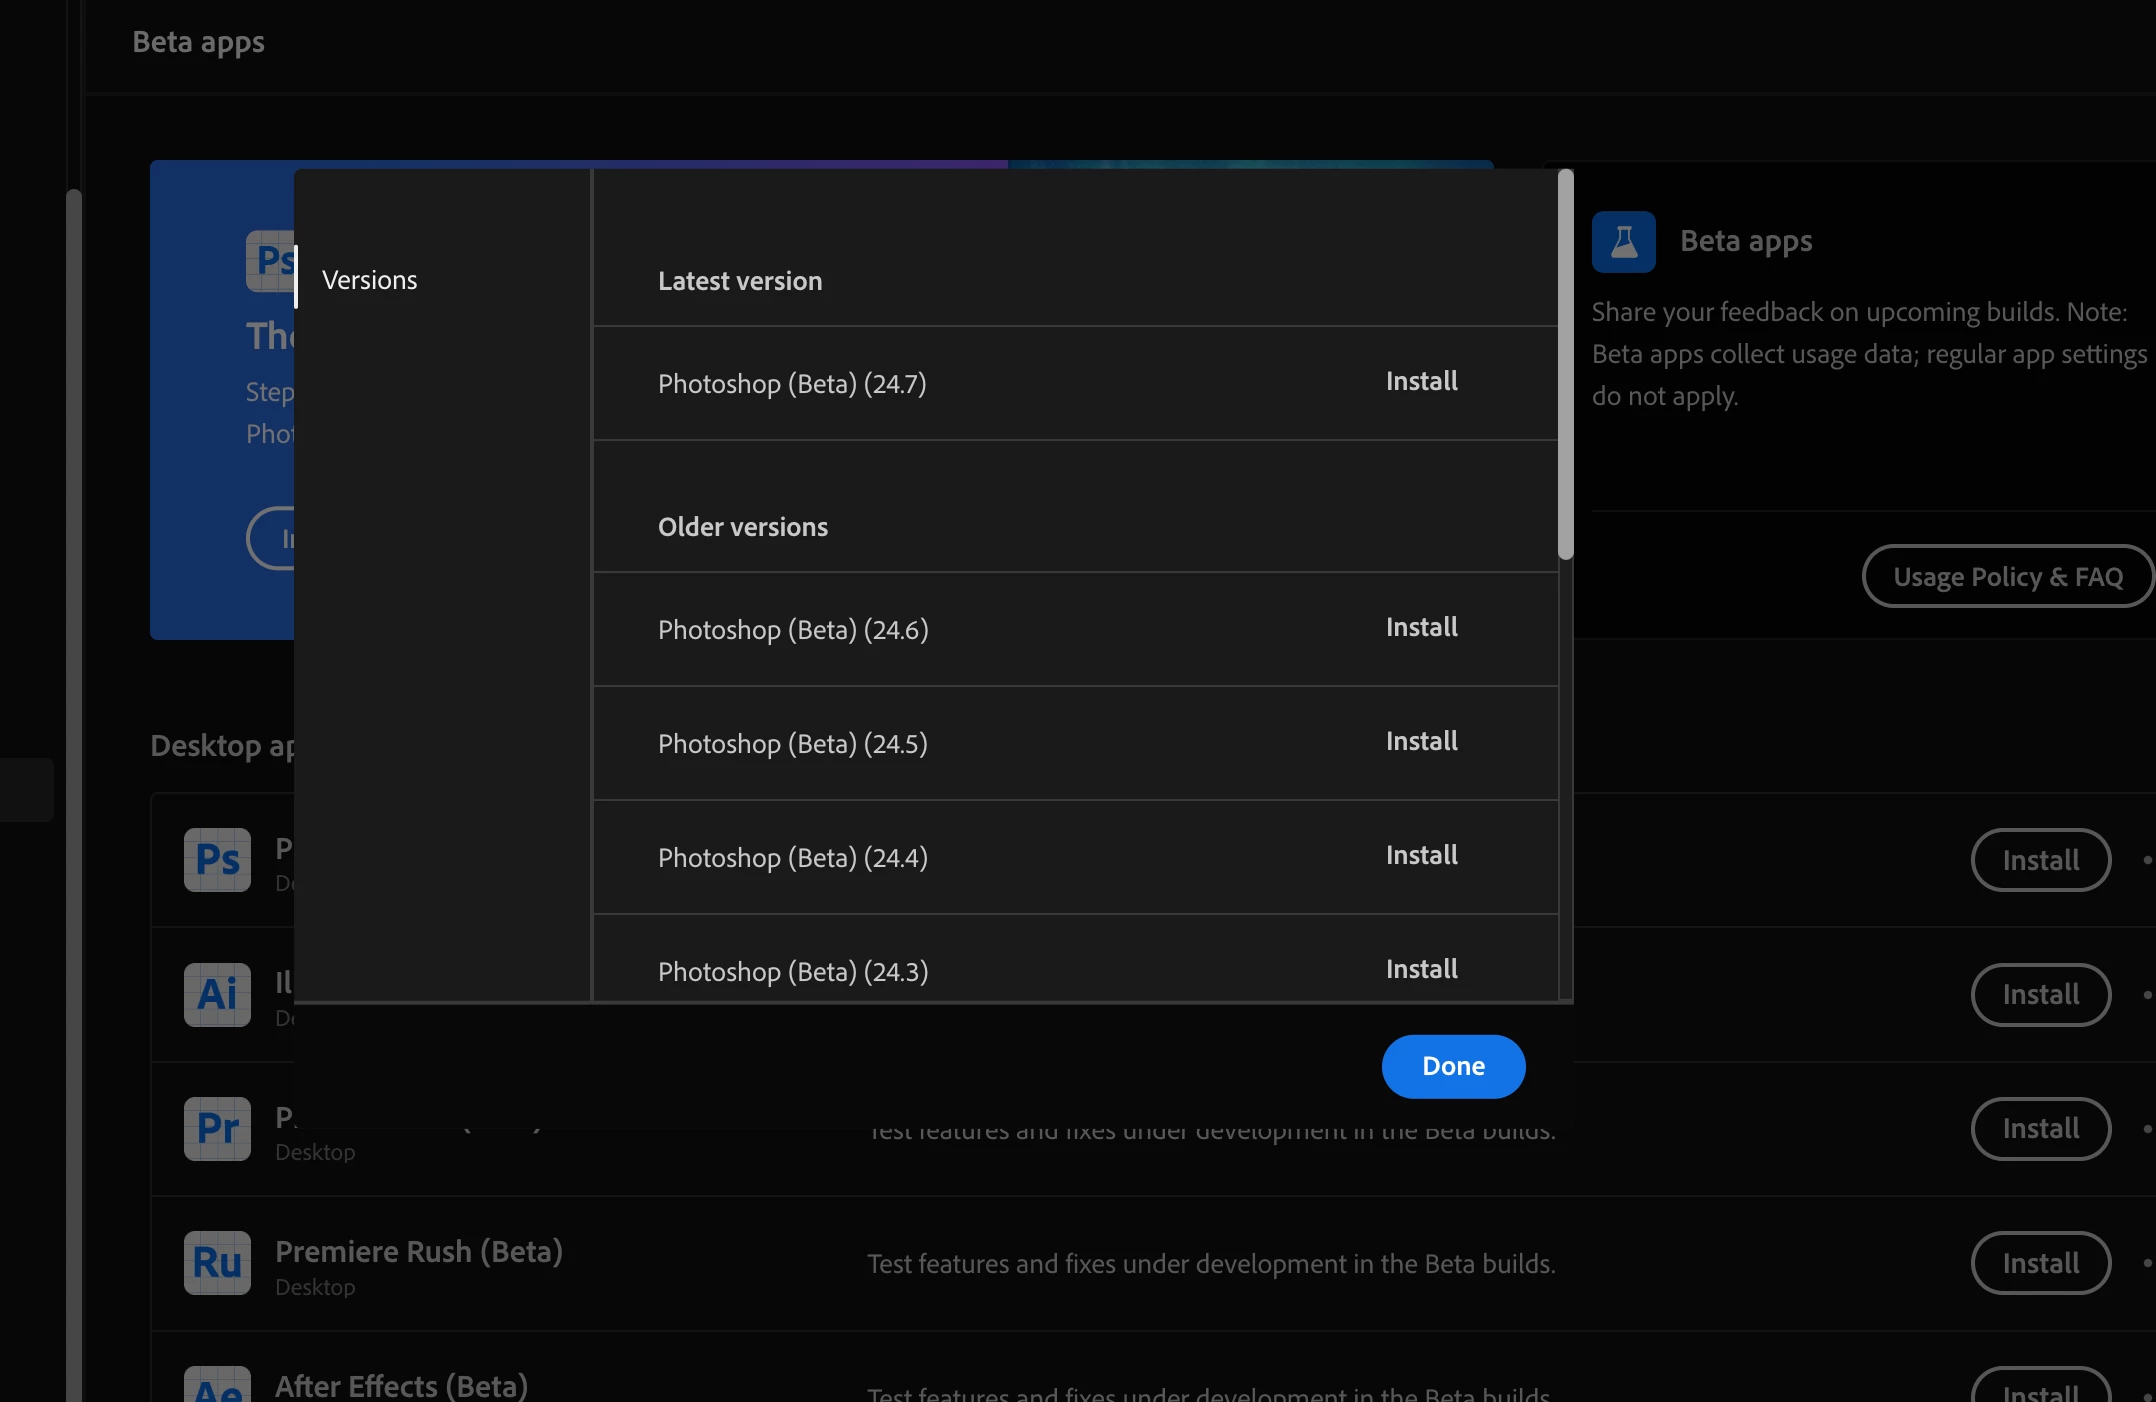Click Install button in Premiere Pro row
The image size is (2156, 1402).
pyautogui.click(x=2040, y=1129)
